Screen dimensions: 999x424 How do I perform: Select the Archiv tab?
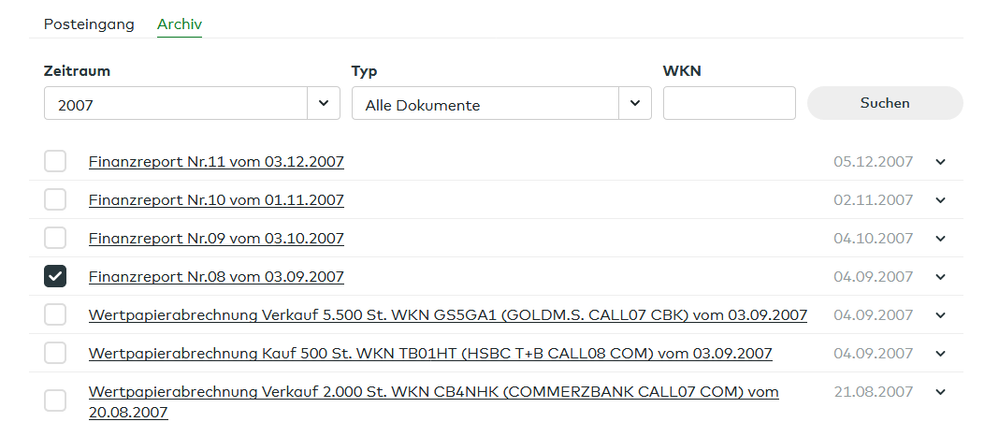[179, 24]
